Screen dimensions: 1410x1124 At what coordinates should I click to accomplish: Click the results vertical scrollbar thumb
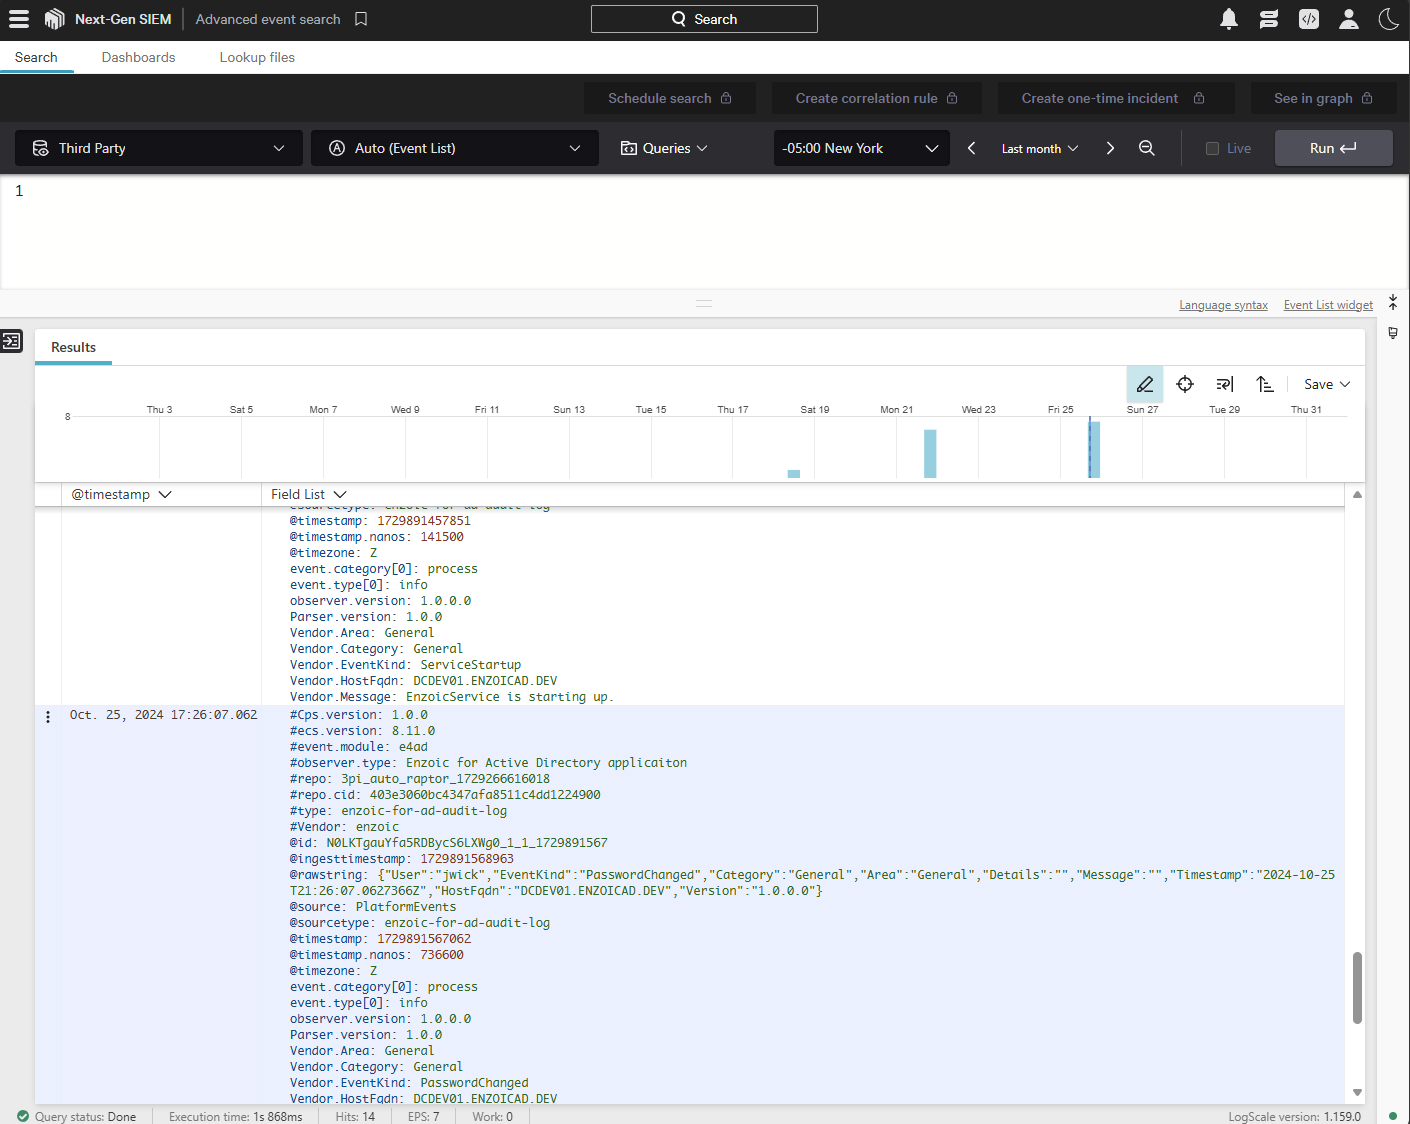tap(1357, 988)
